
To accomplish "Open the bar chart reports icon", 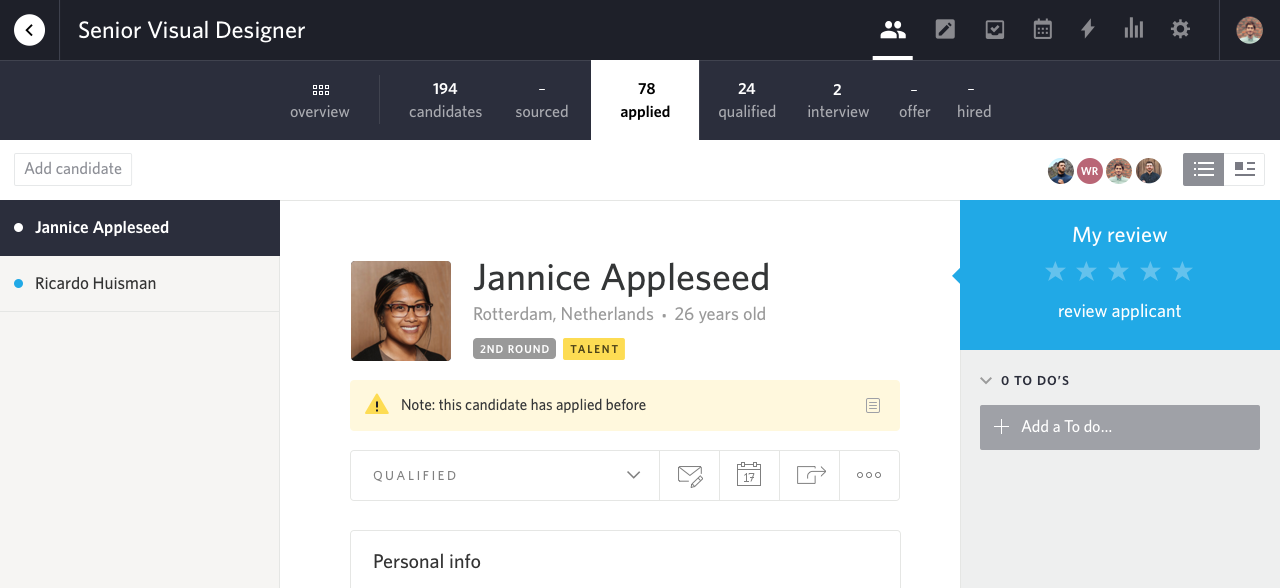I will [1133, 29].
